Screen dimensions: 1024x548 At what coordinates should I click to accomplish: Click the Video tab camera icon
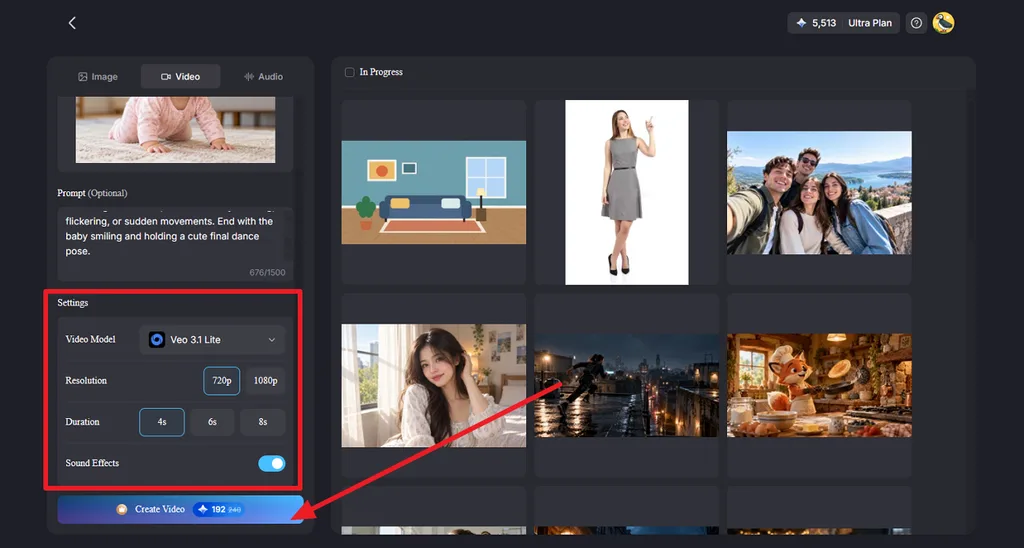pyautogui.click(x=166, y=76)
